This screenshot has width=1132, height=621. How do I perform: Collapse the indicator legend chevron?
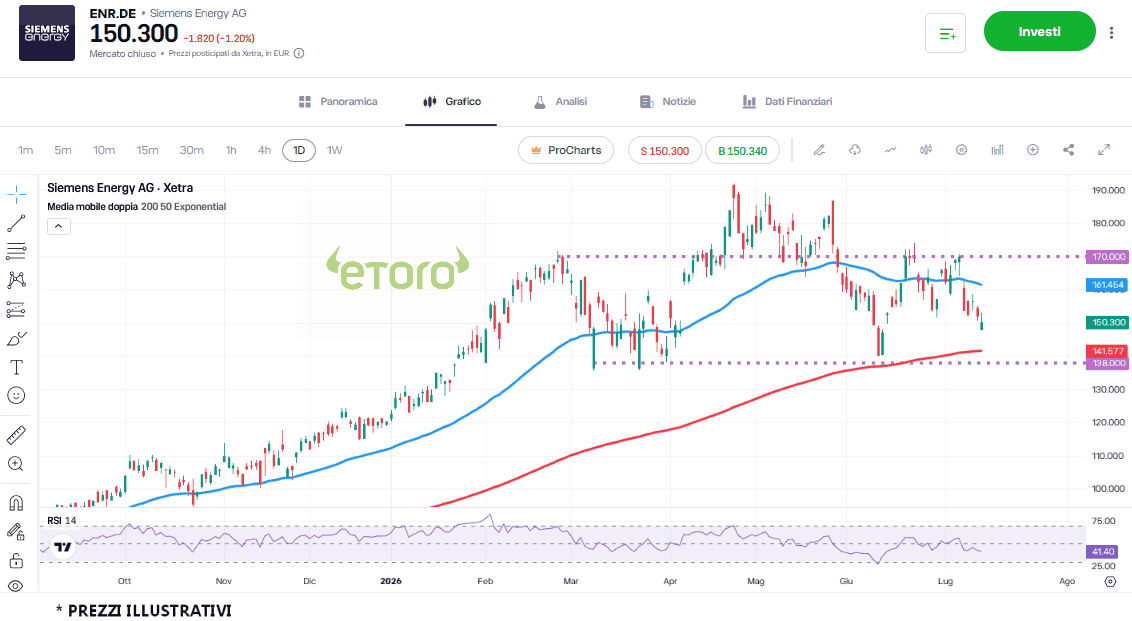pos(58,227)
